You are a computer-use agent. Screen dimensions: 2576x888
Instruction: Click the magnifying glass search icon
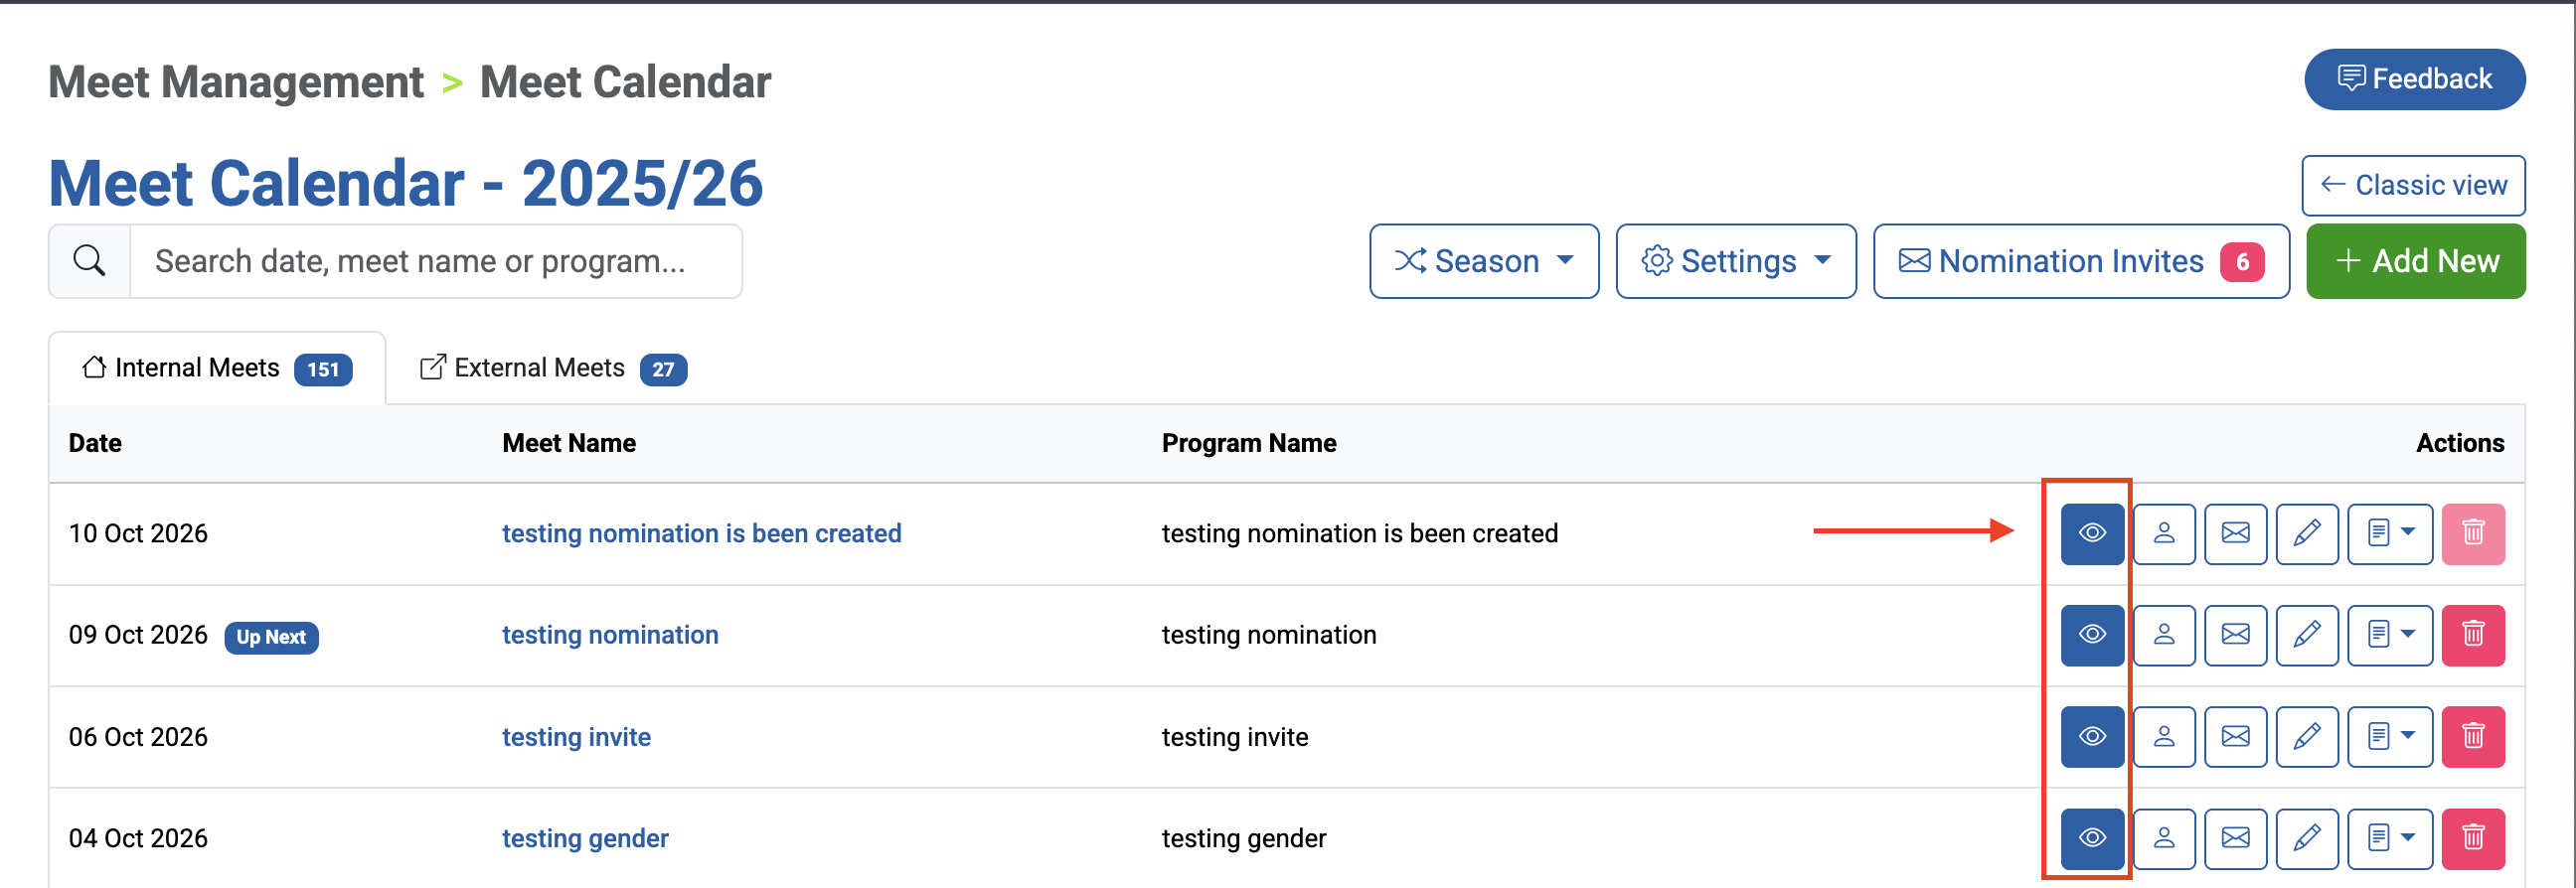89,261
